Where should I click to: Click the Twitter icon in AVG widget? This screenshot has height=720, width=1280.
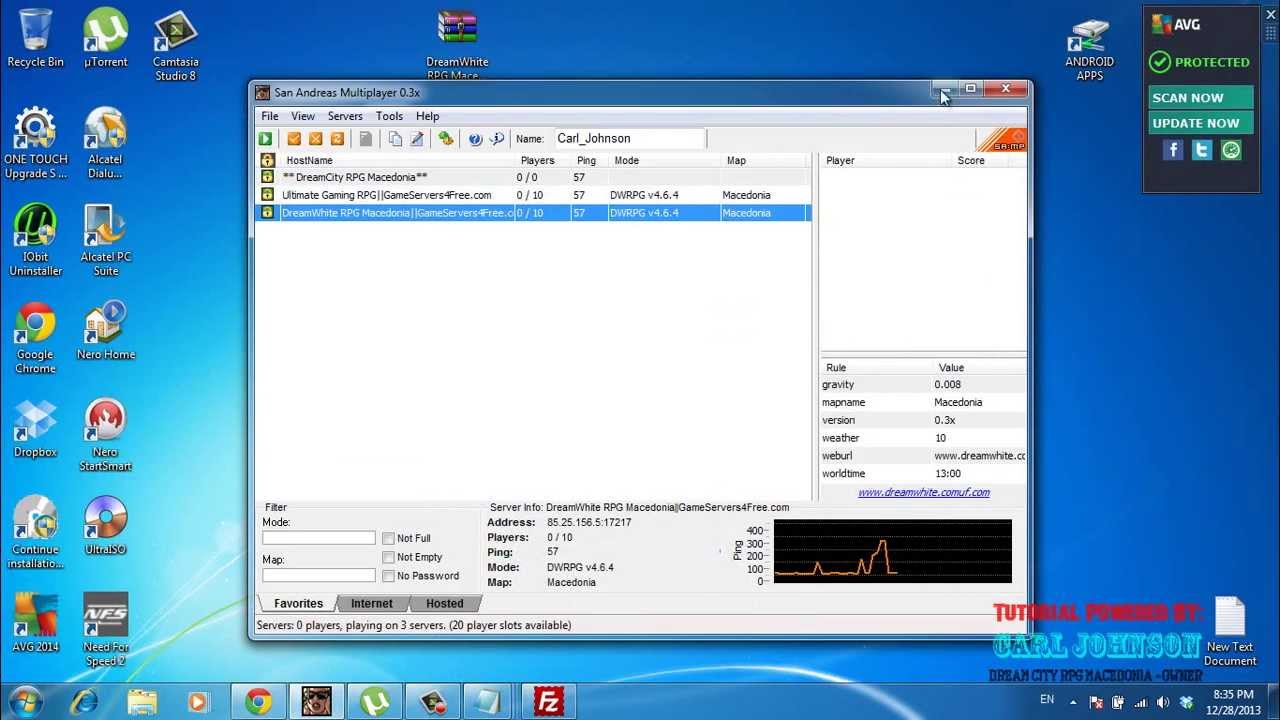(1202, 150)
